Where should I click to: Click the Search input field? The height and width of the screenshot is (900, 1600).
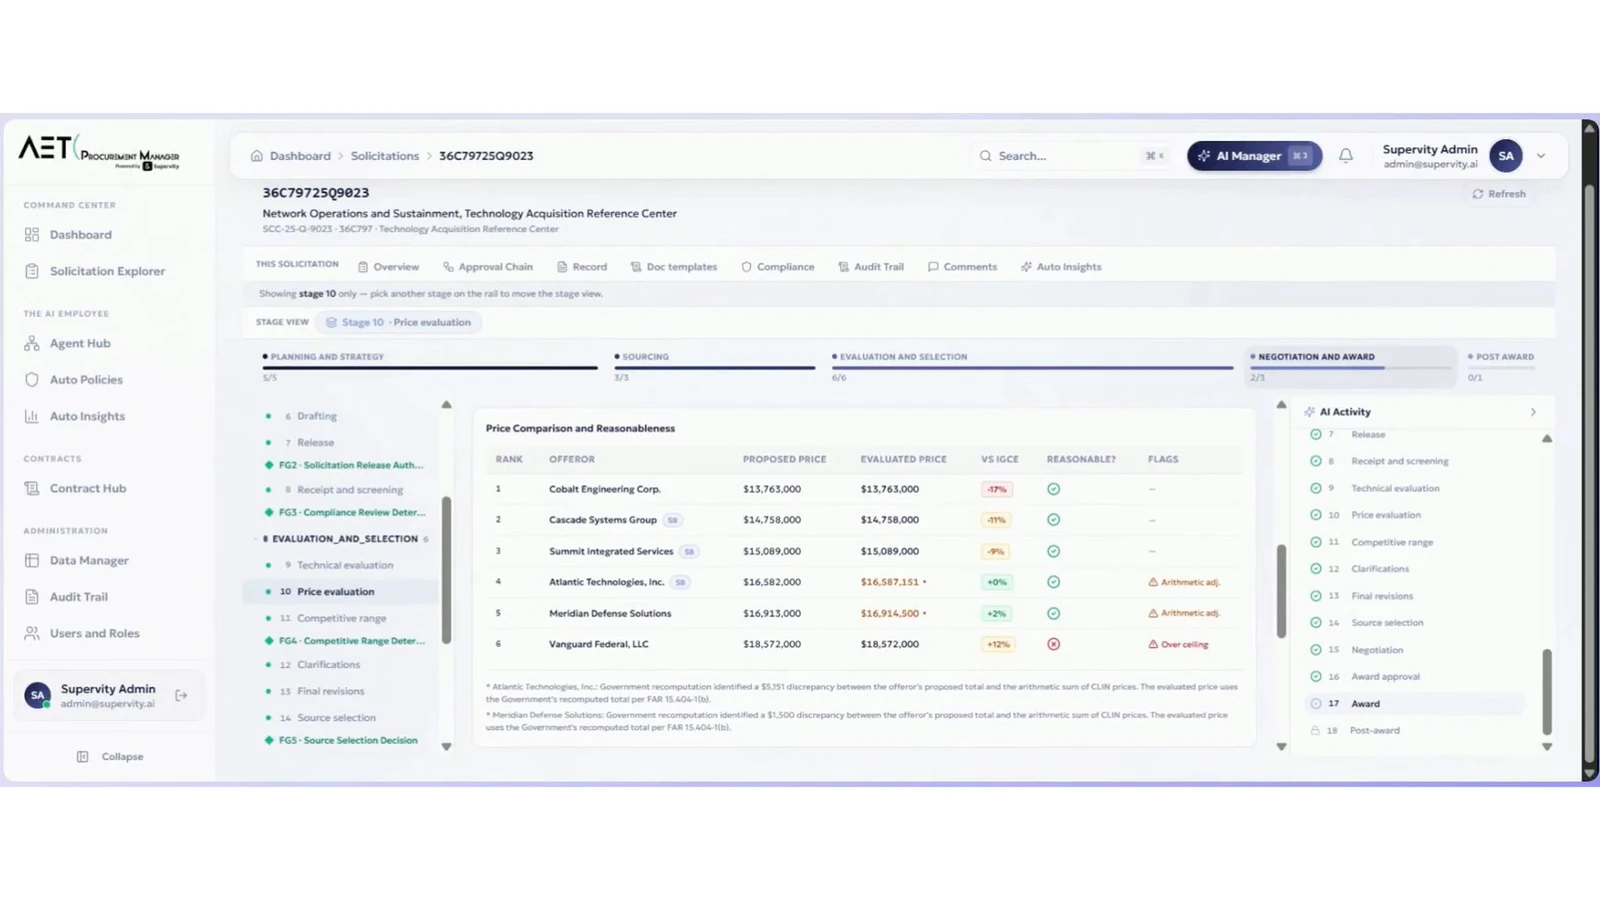[x=1072, y=156]
